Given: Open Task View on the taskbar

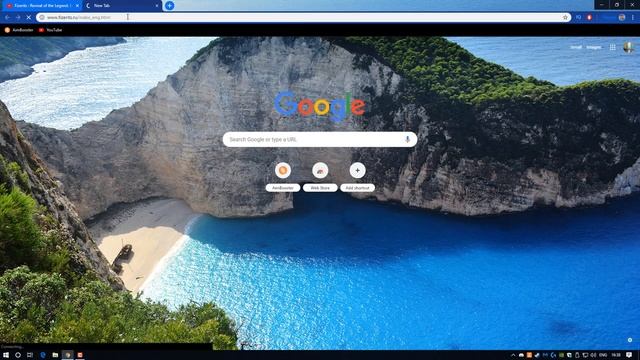Looking at the screenshot, I should [x=30, y=355].
